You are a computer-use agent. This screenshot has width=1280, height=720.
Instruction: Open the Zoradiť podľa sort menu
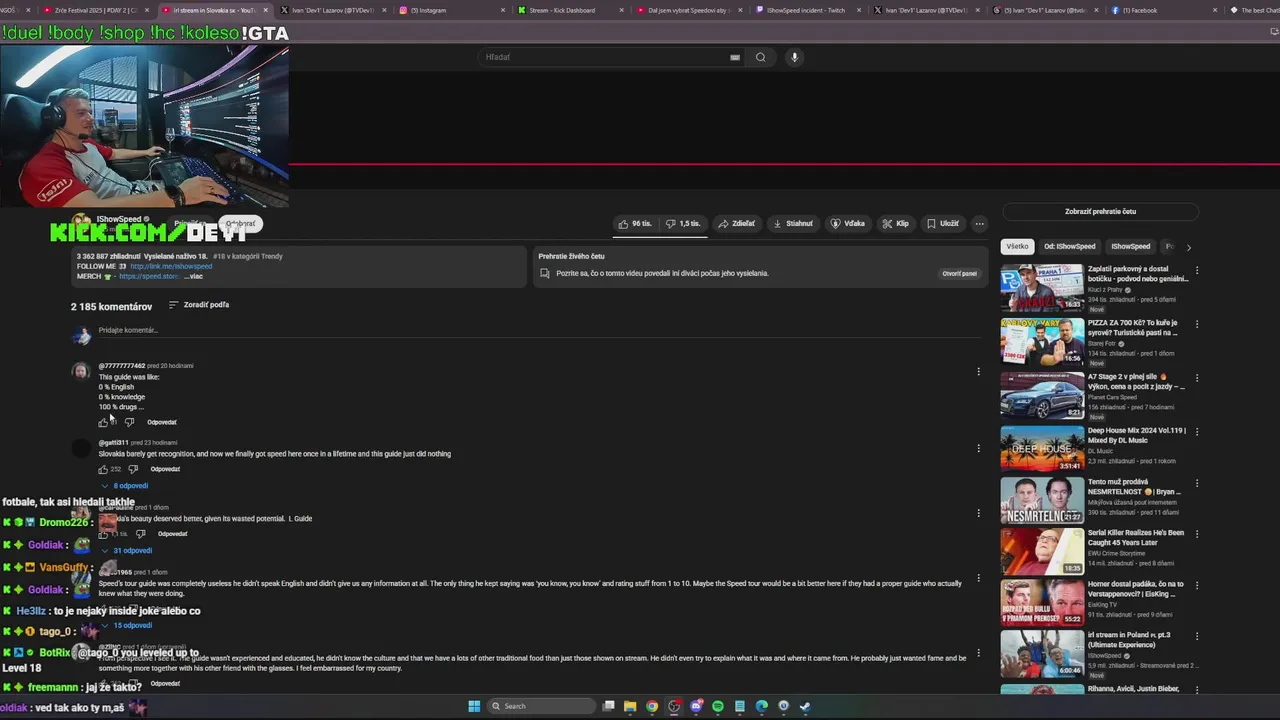point(199,305)
